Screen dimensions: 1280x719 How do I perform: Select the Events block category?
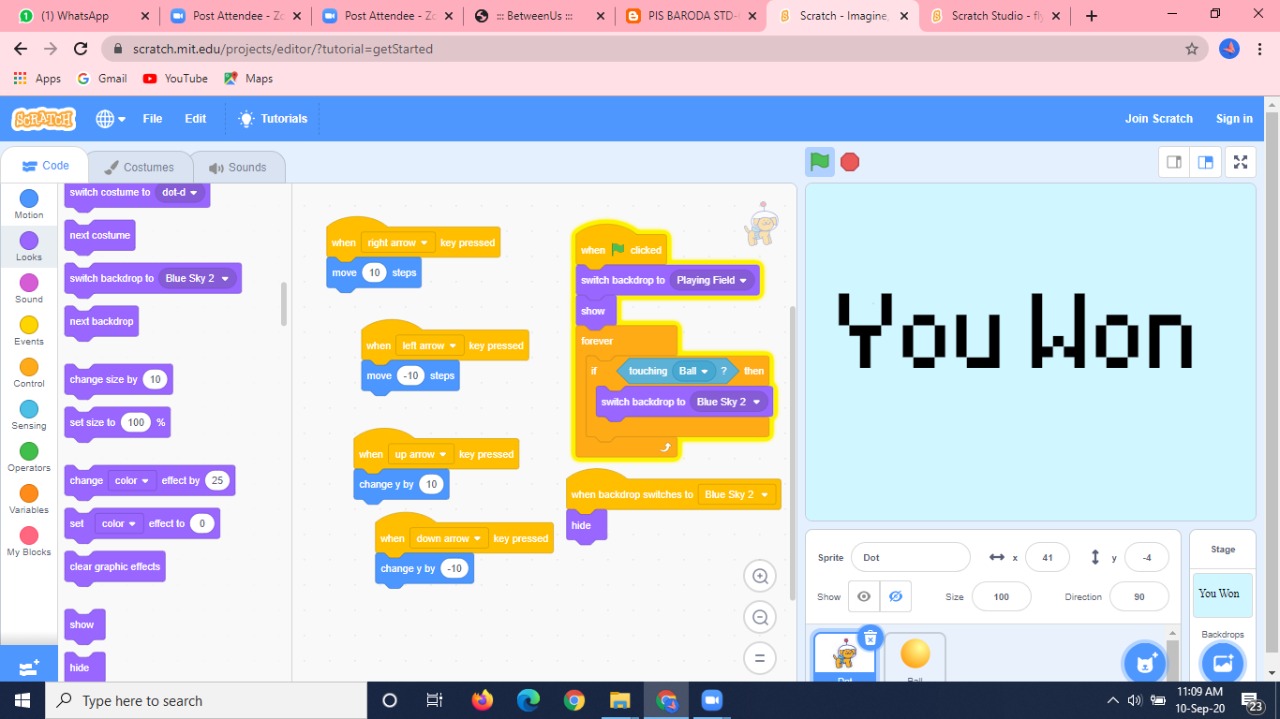click(x=28, y=332)
